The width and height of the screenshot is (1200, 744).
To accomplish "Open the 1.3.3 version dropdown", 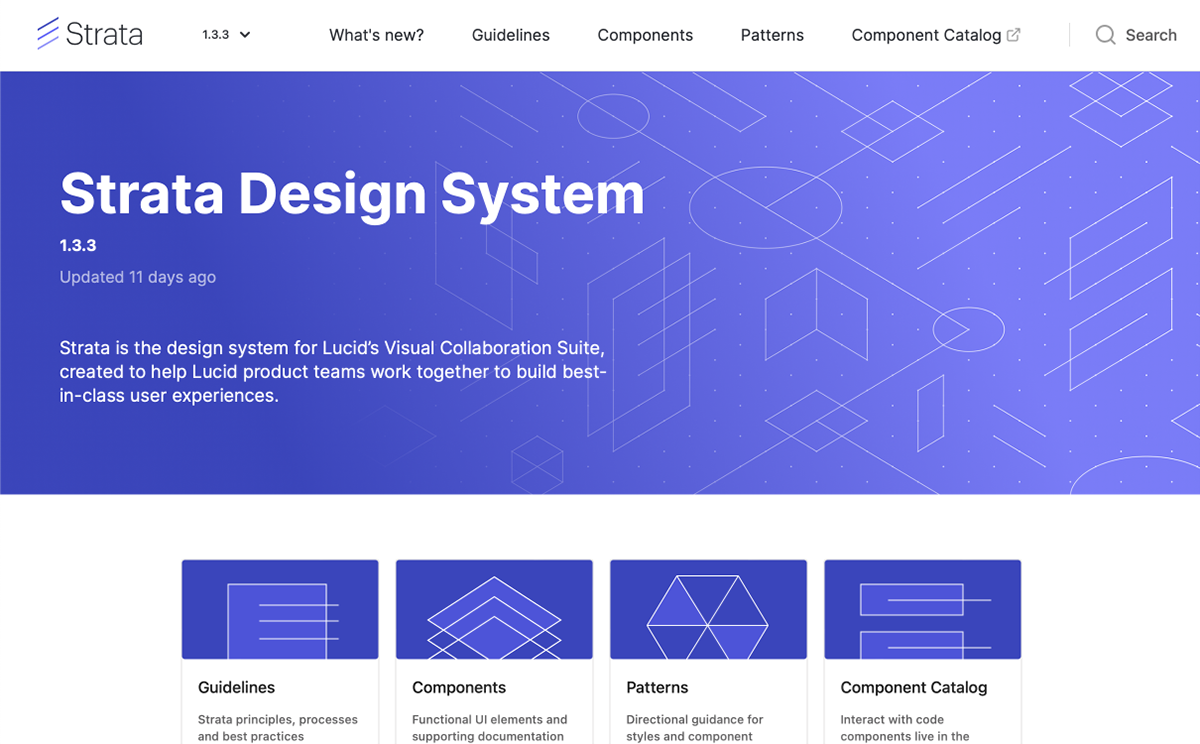I will (226, 34).
